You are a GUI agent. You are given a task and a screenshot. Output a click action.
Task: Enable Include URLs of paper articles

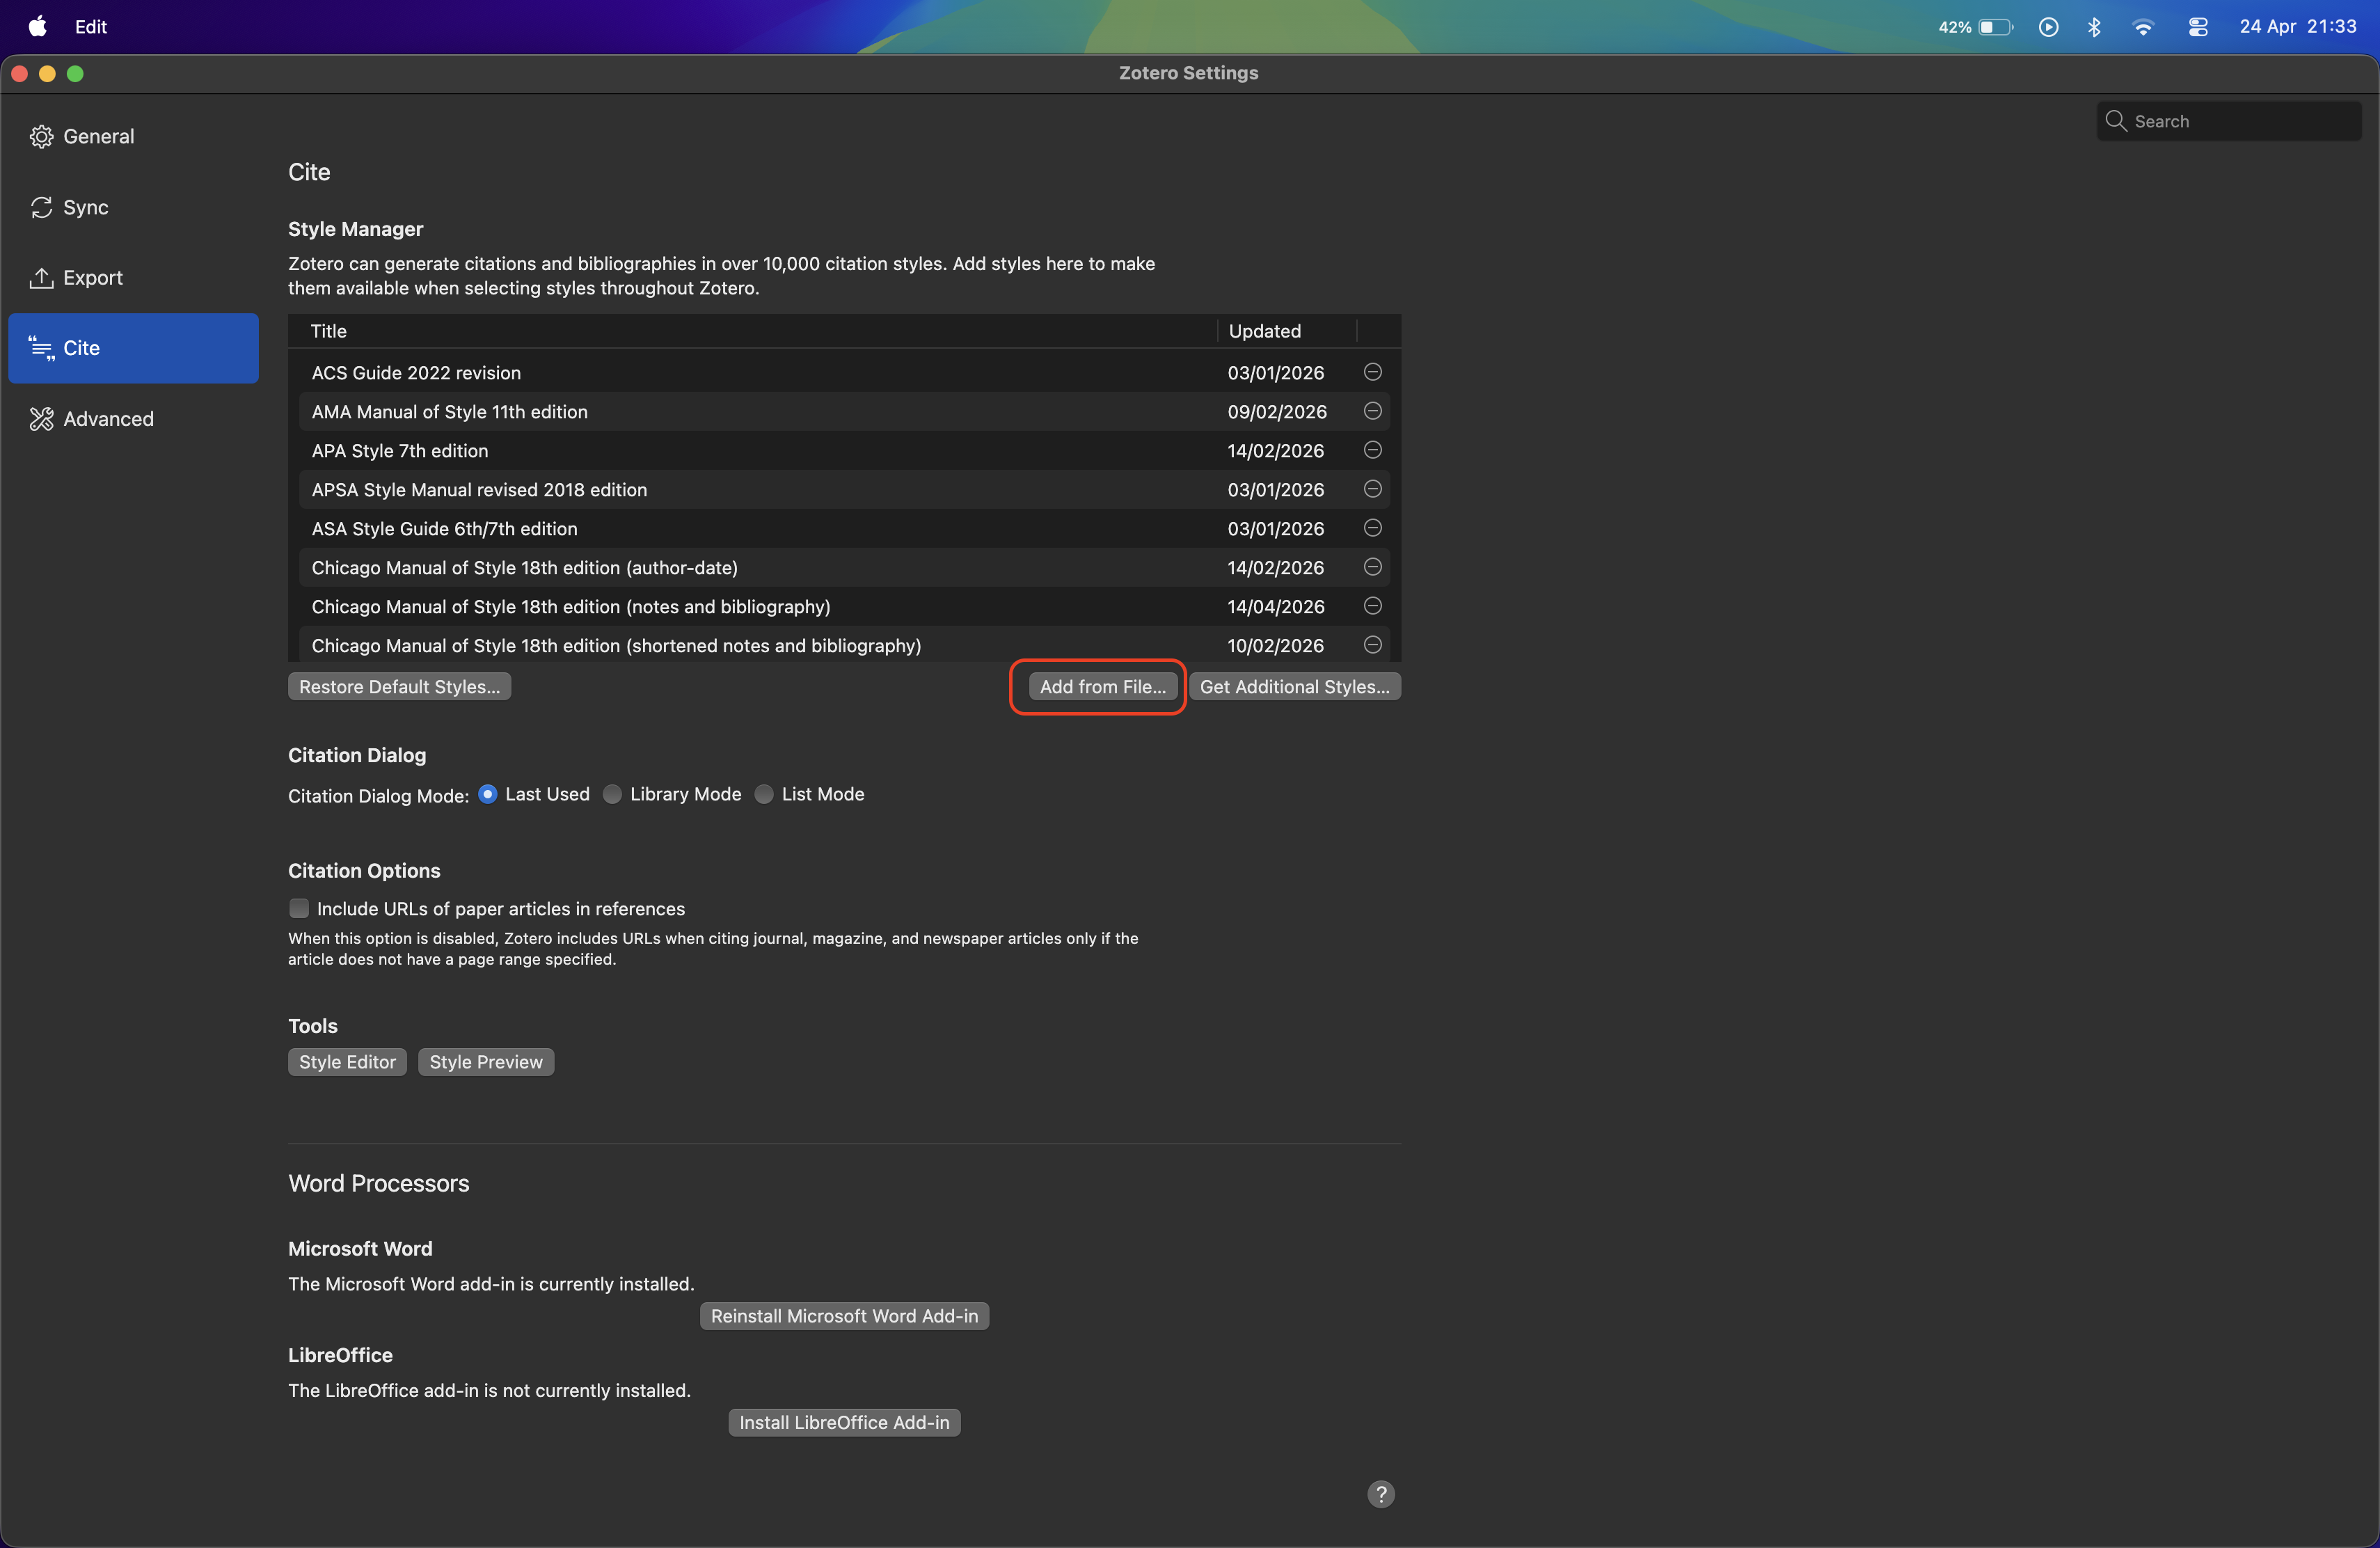click(x=299, y=908)
